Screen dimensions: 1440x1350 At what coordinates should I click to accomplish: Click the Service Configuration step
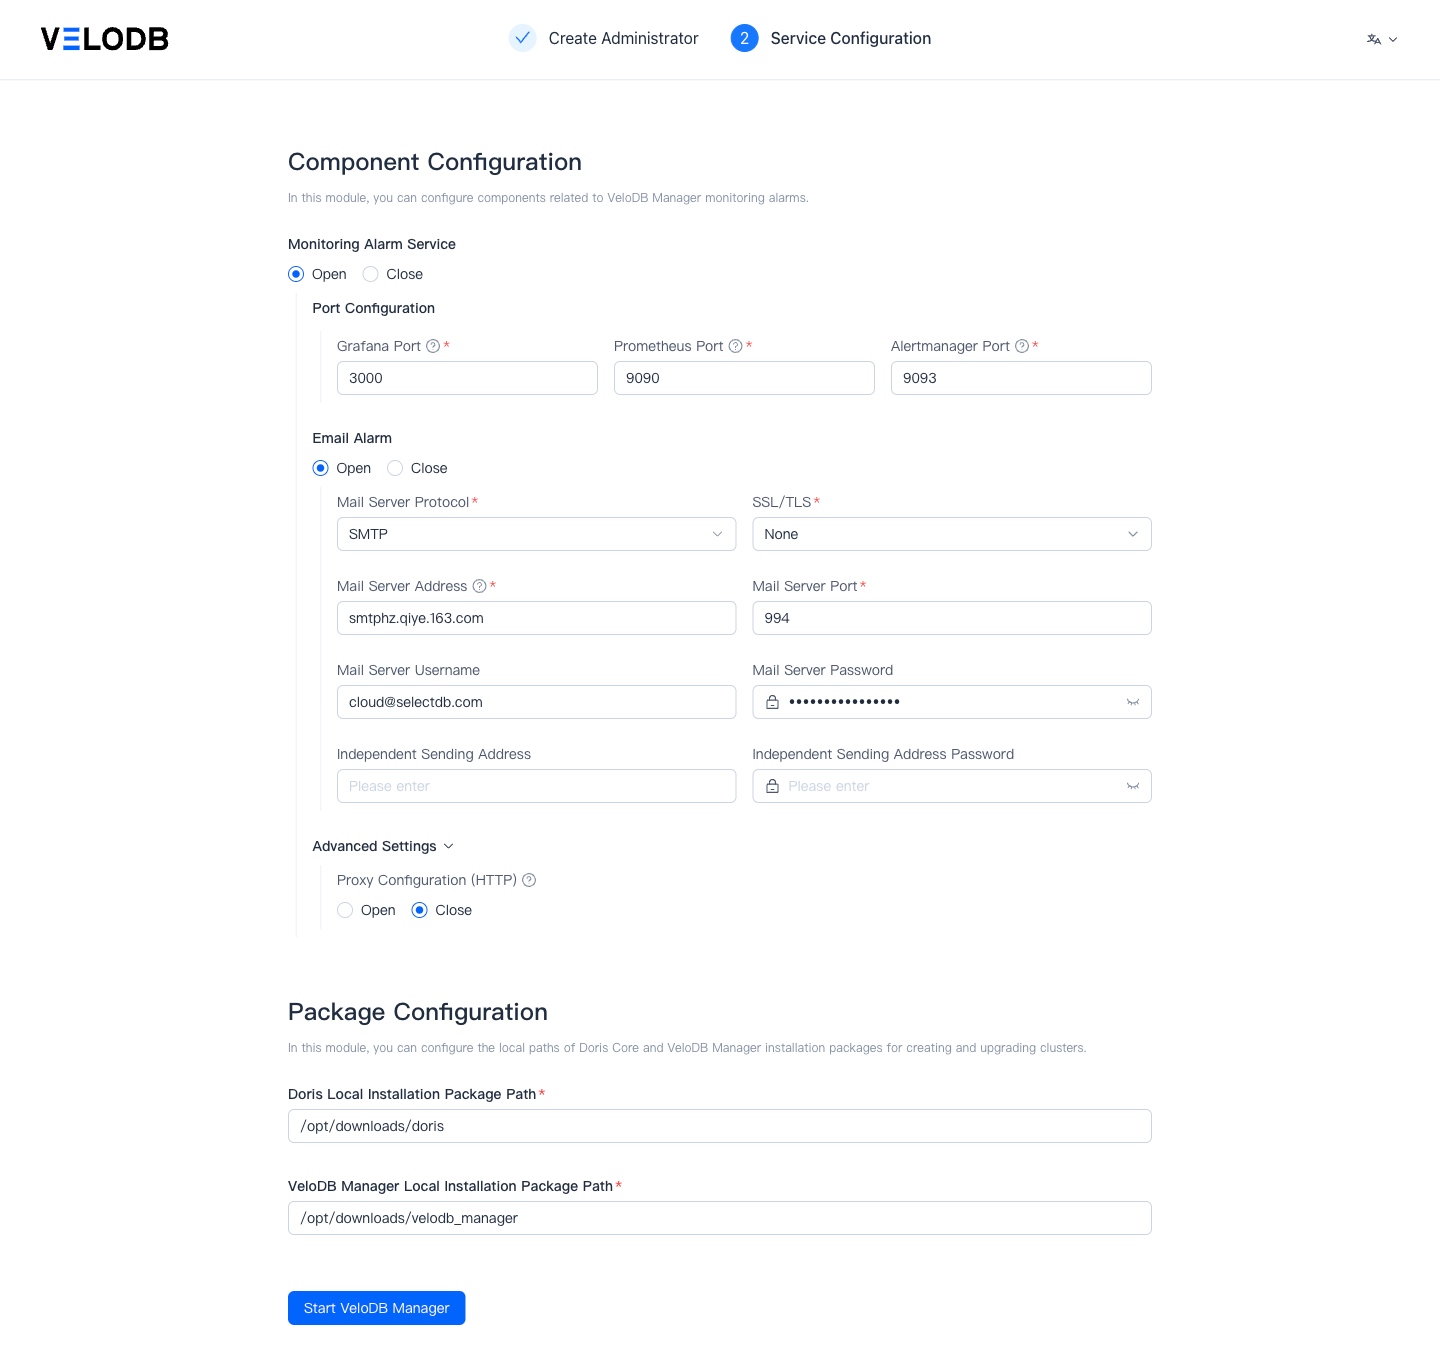pyautogui.click(x=831, y=38)
